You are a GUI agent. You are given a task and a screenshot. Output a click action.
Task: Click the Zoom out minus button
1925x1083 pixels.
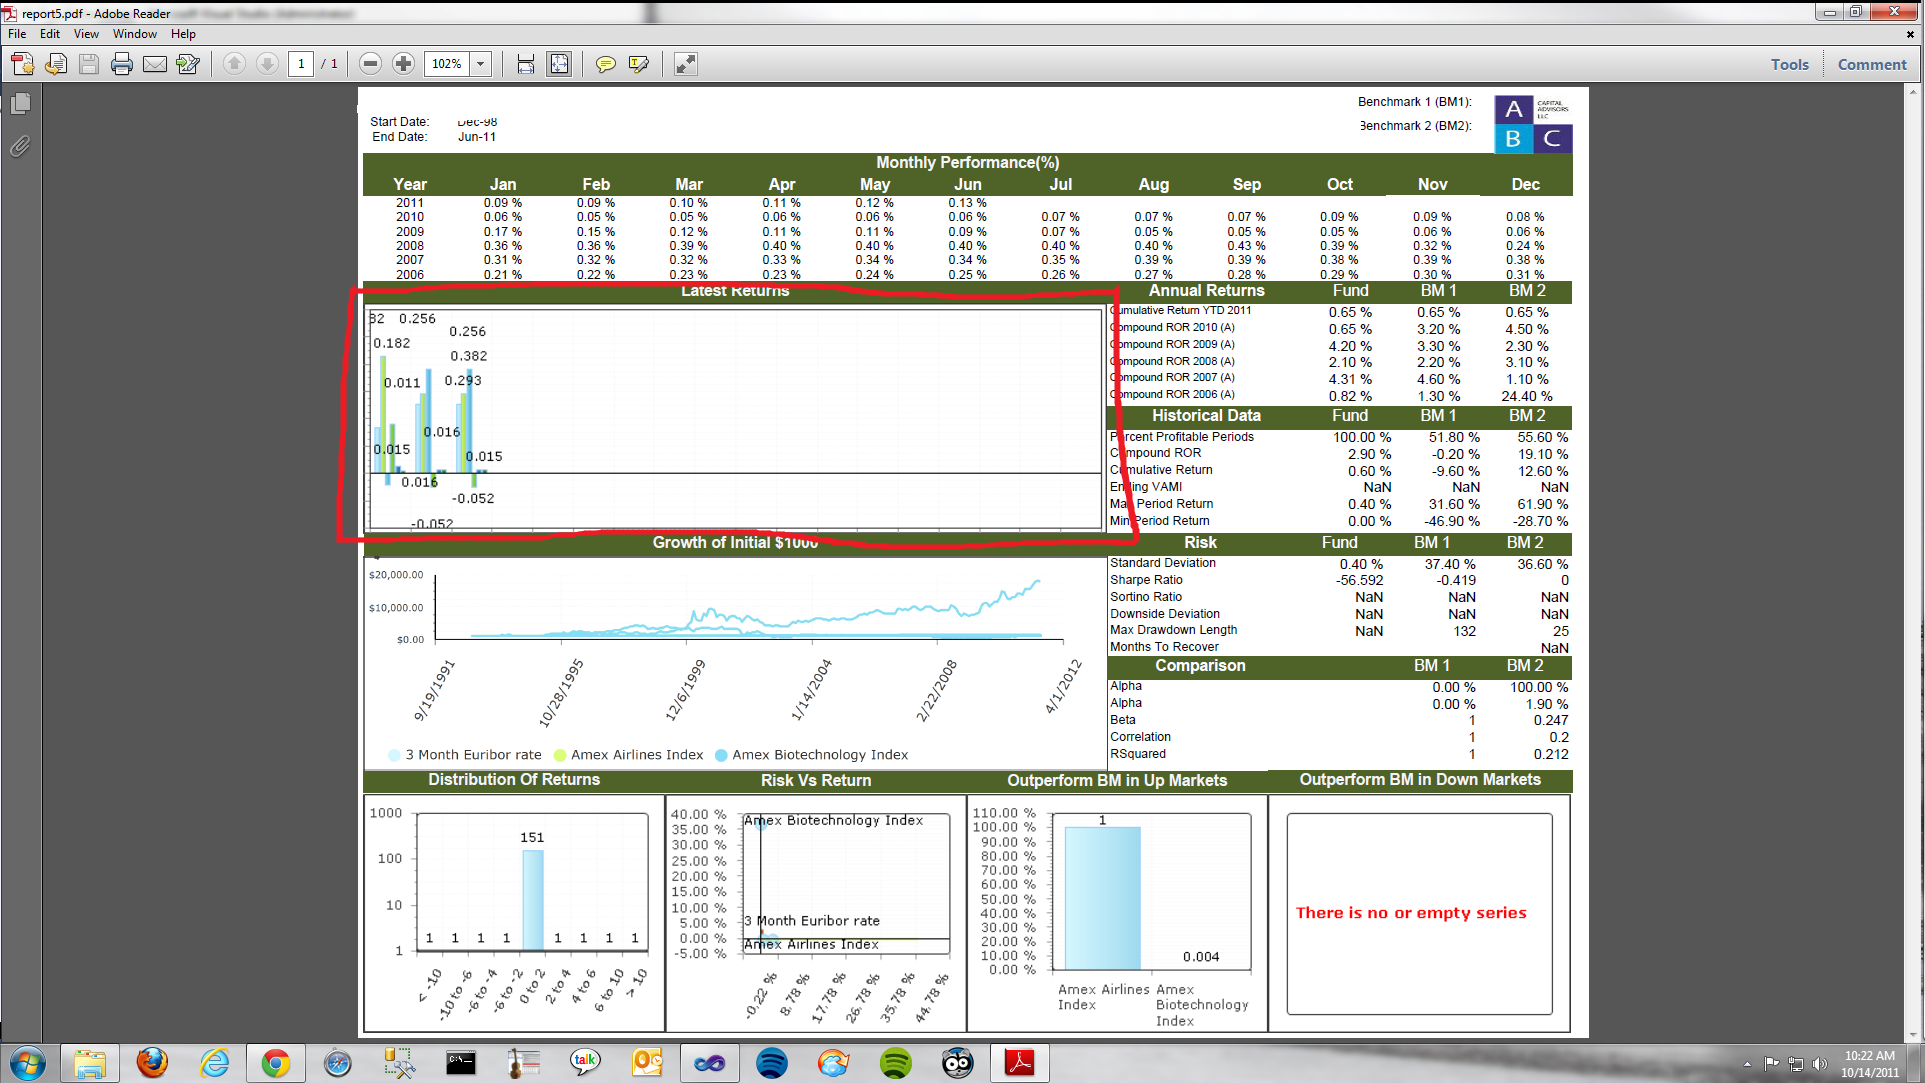pyautogui.click(x=370, y=65)
